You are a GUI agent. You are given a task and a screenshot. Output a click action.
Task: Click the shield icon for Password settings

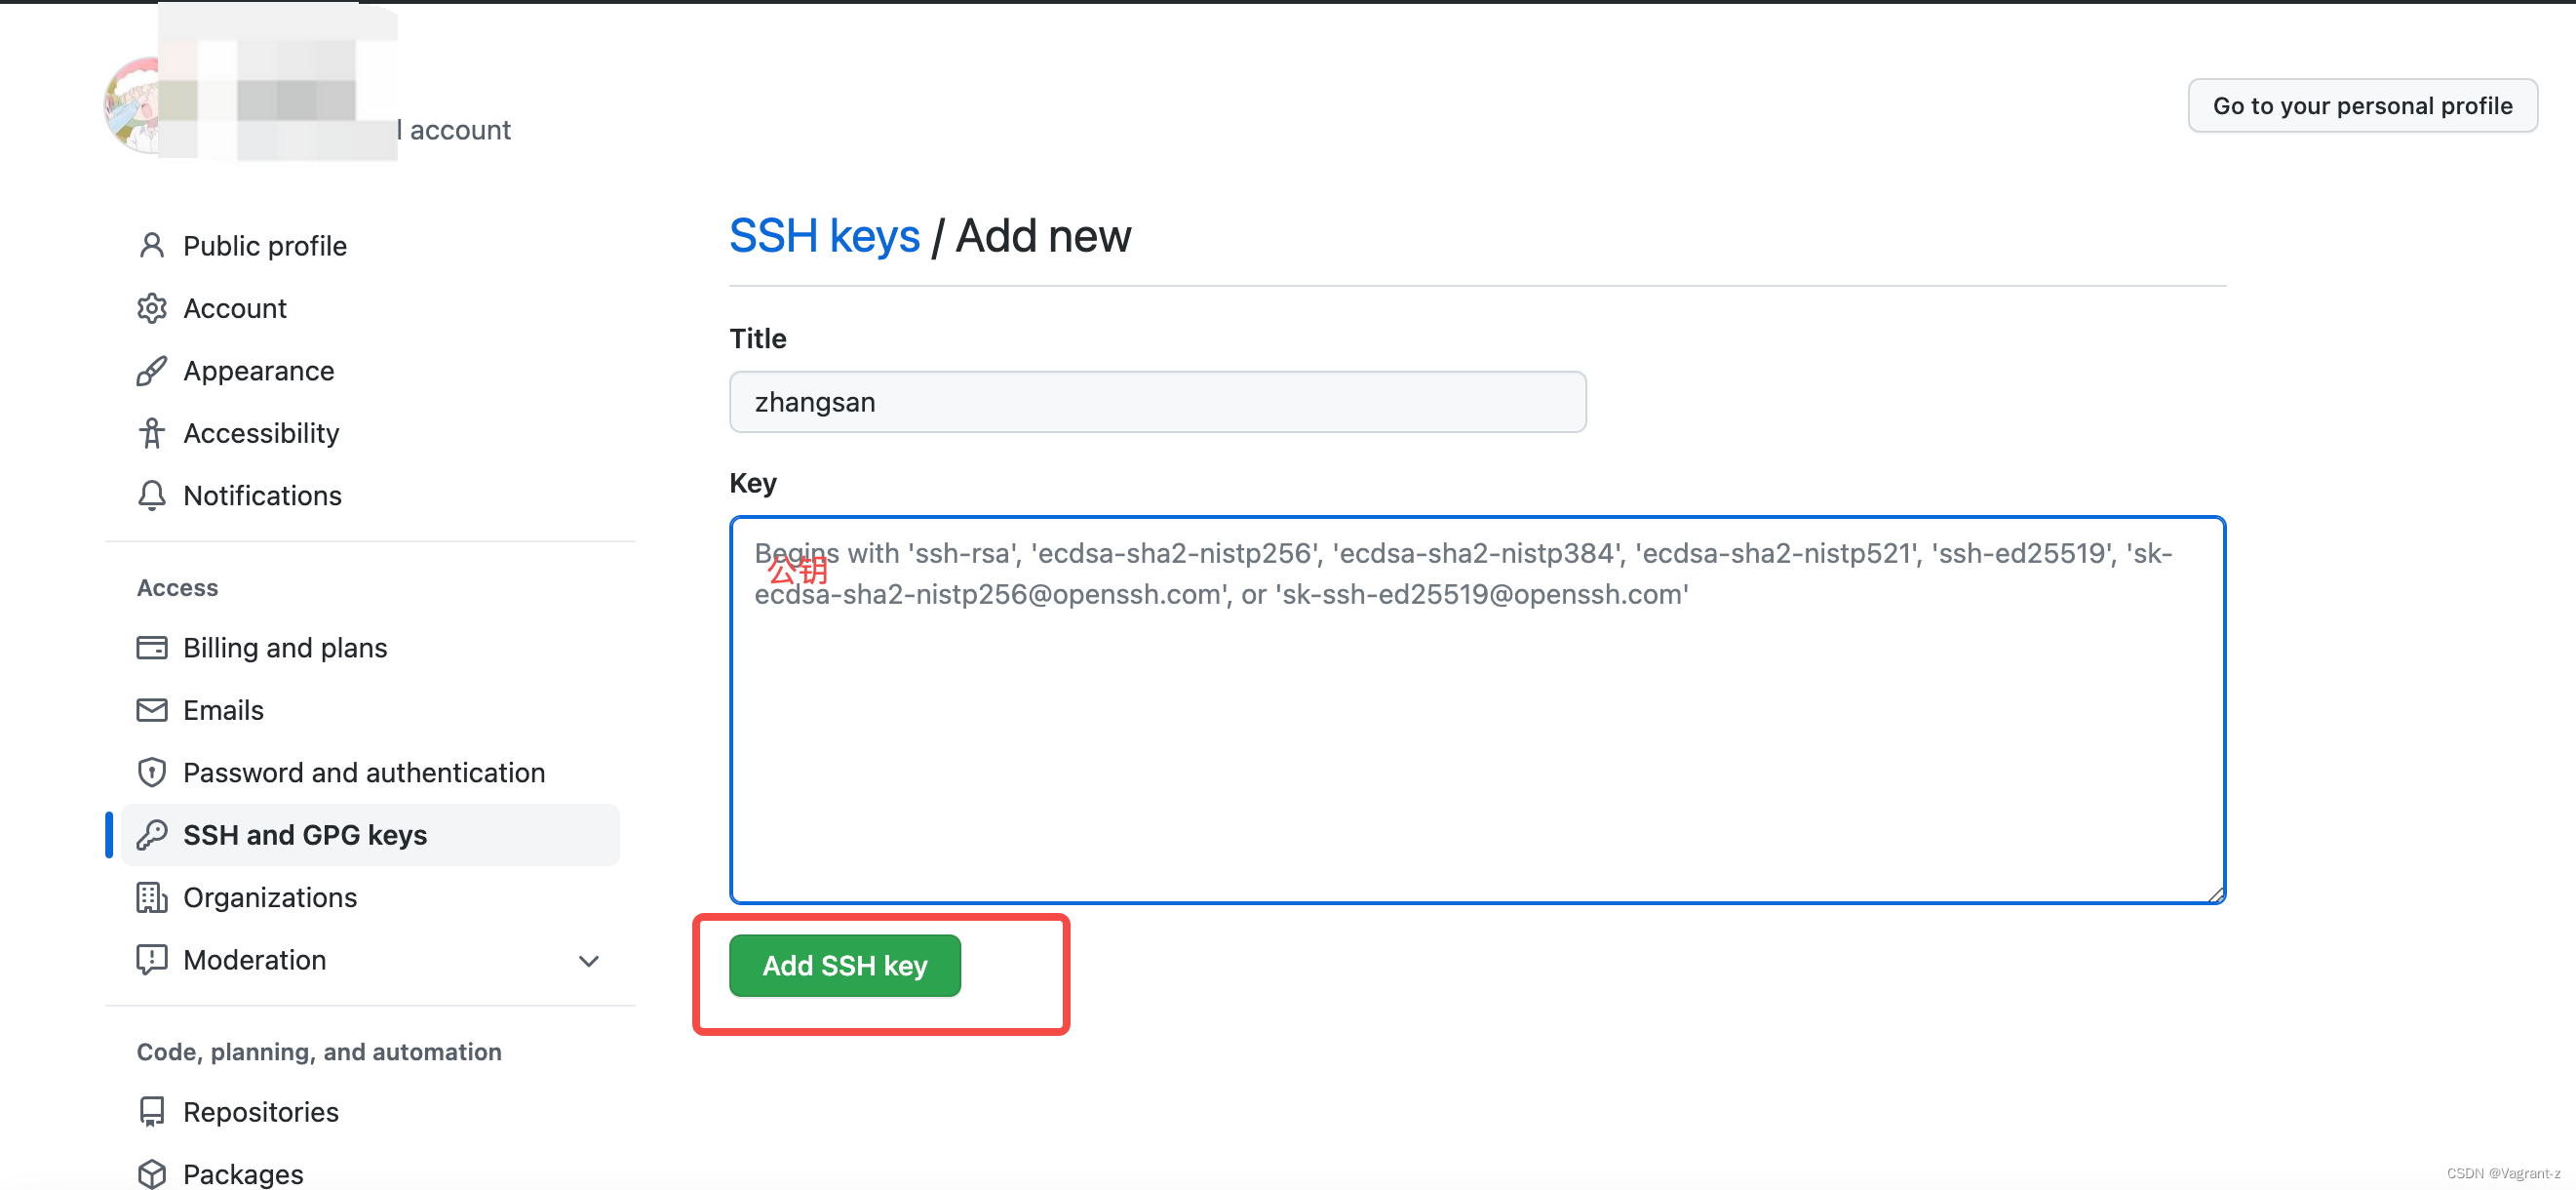pyautogui.click(x=151, y=772)
